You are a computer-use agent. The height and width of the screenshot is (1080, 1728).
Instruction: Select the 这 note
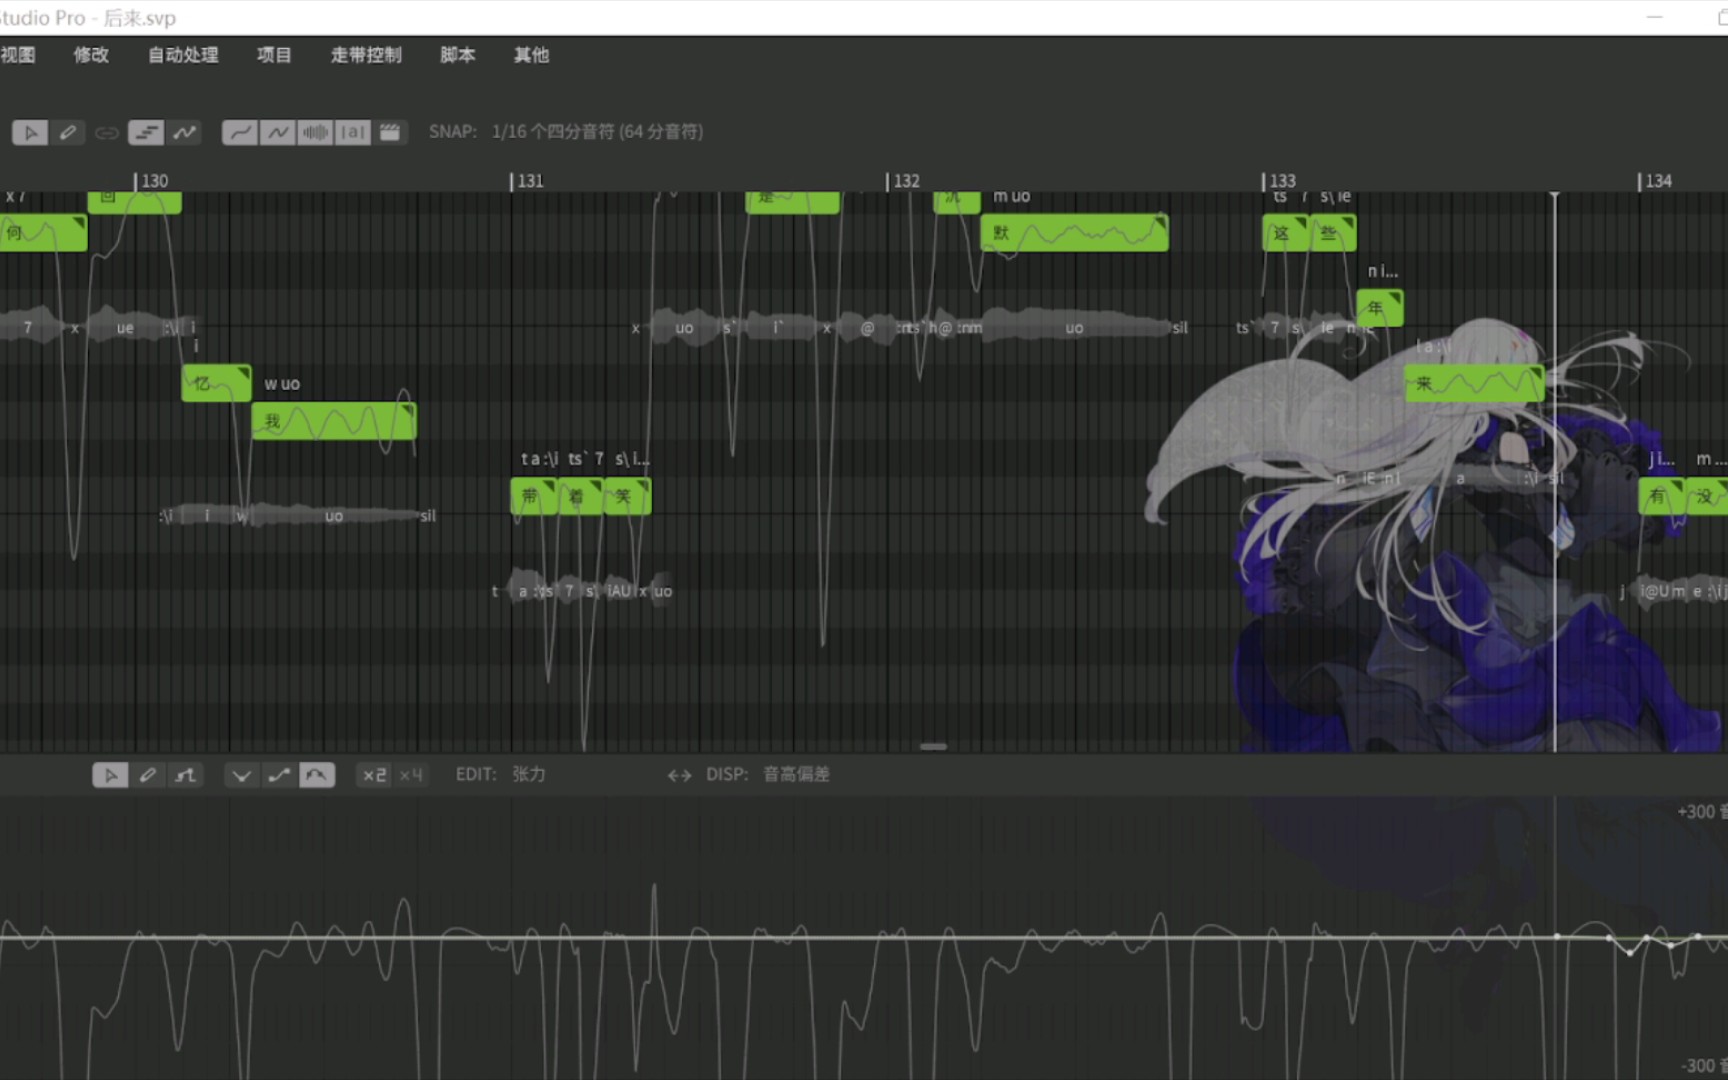(x=1285, y=233)
